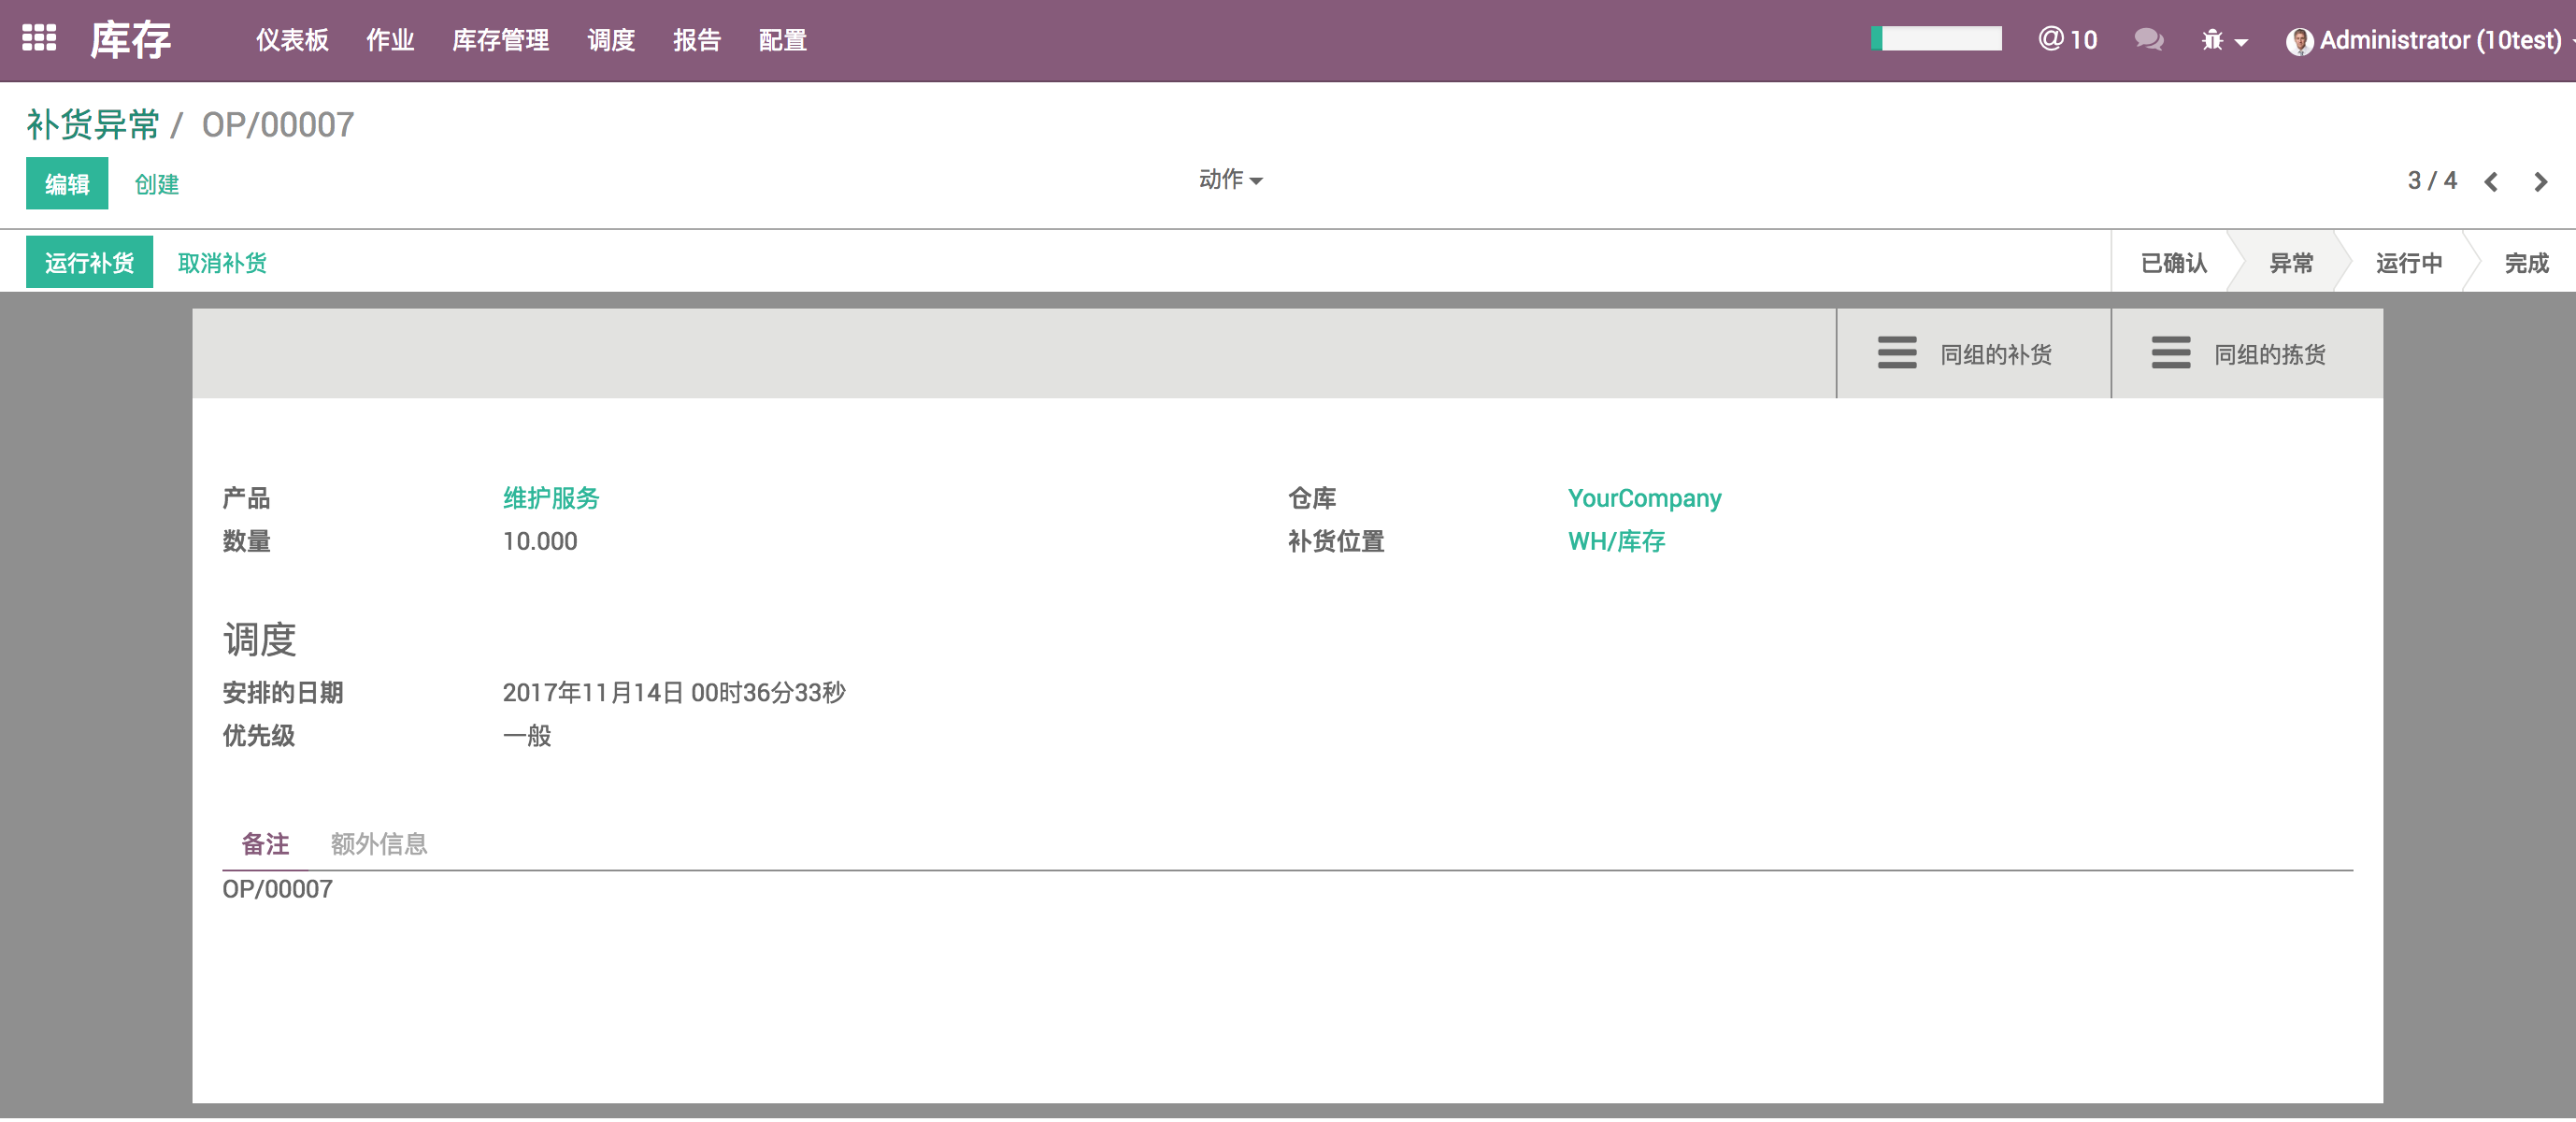Open conversations with the chat bubble icon
2576x1122 pixels.
point(2148,40)
